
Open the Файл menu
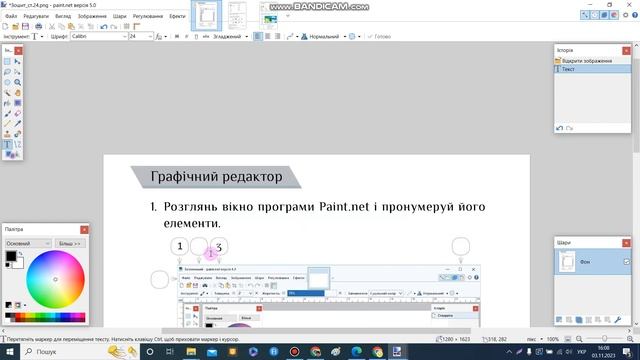point(11,16)
